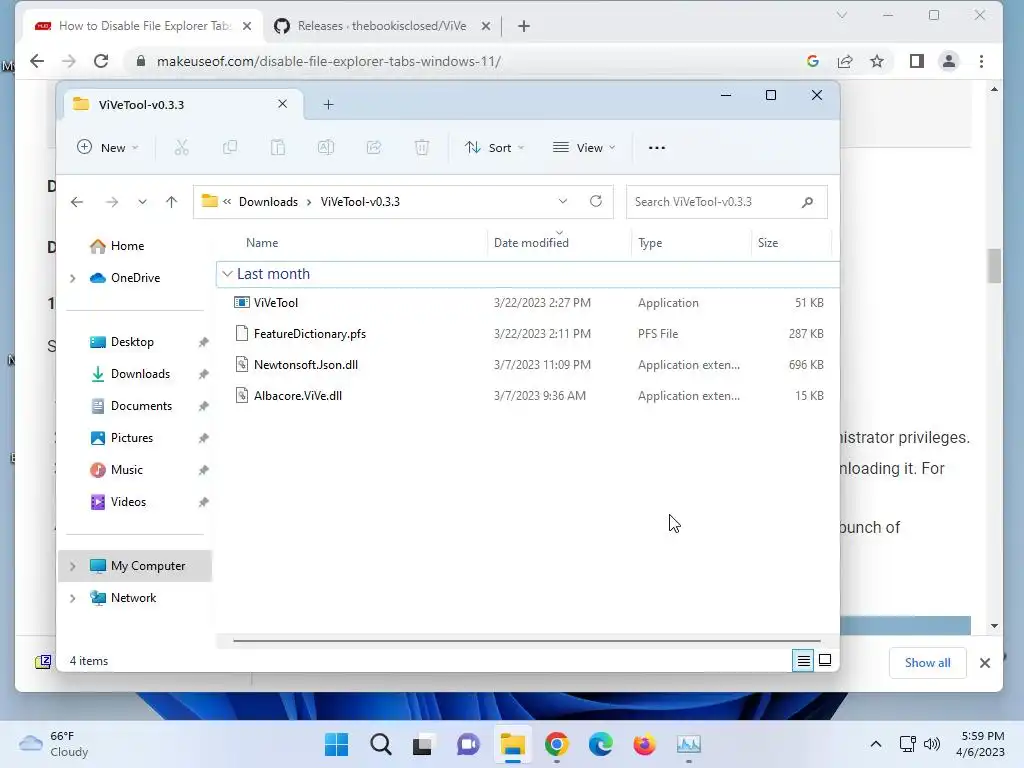Screen dimensions: 1024x768
Task: Open Windows Start menu
Action: tap(337, 744)
